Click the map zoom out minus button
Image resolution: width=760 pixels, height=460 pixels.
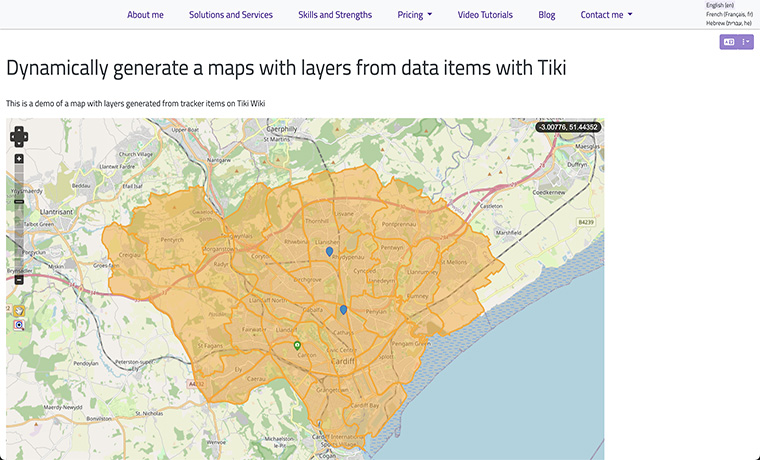click(19, 279)
